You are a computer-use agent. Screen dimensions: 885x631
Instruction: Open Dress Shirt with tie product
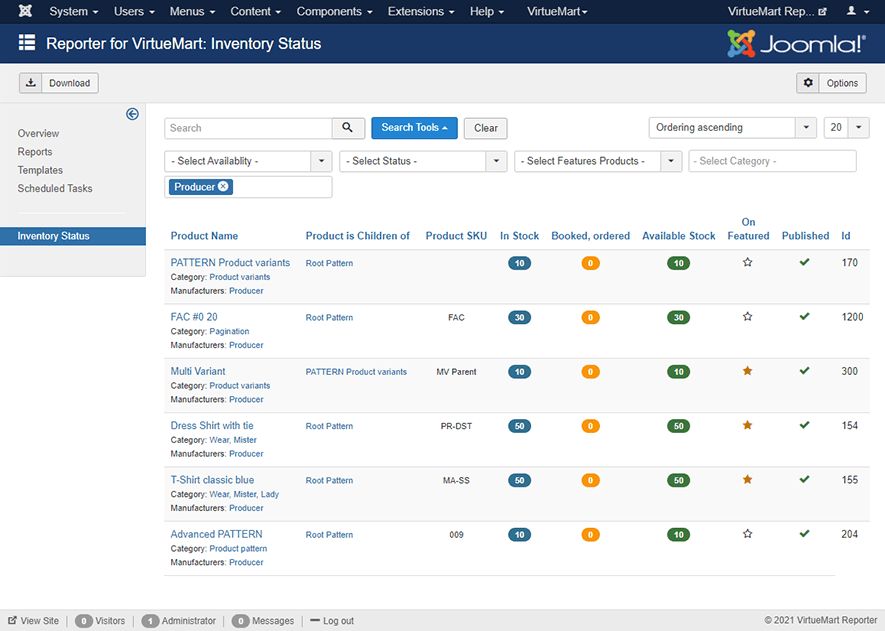pos(212,426)
